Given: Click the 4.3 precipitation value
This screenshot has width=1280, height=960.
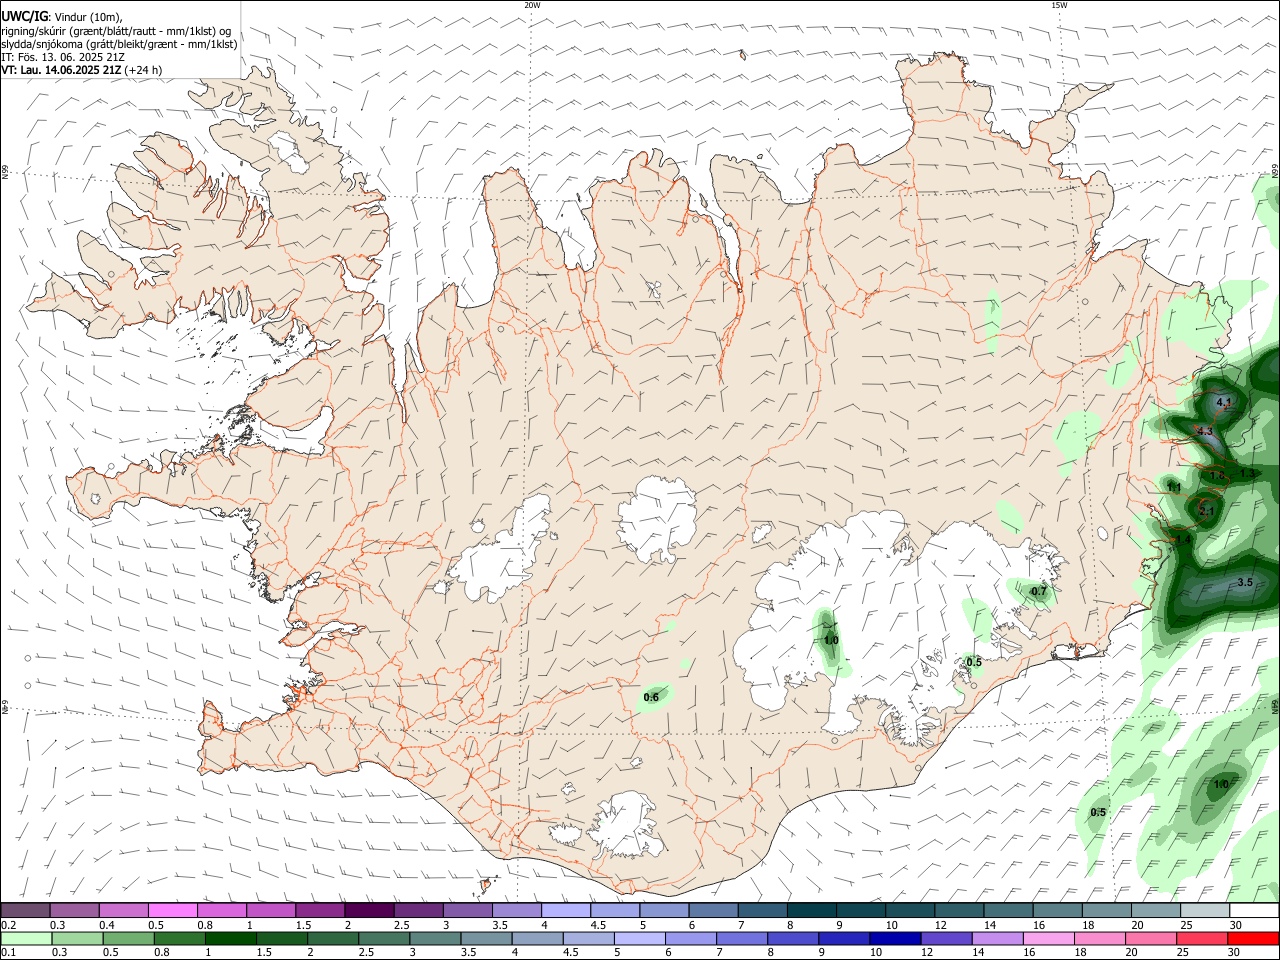Looking at the screenshot, I should (1204, 432).
